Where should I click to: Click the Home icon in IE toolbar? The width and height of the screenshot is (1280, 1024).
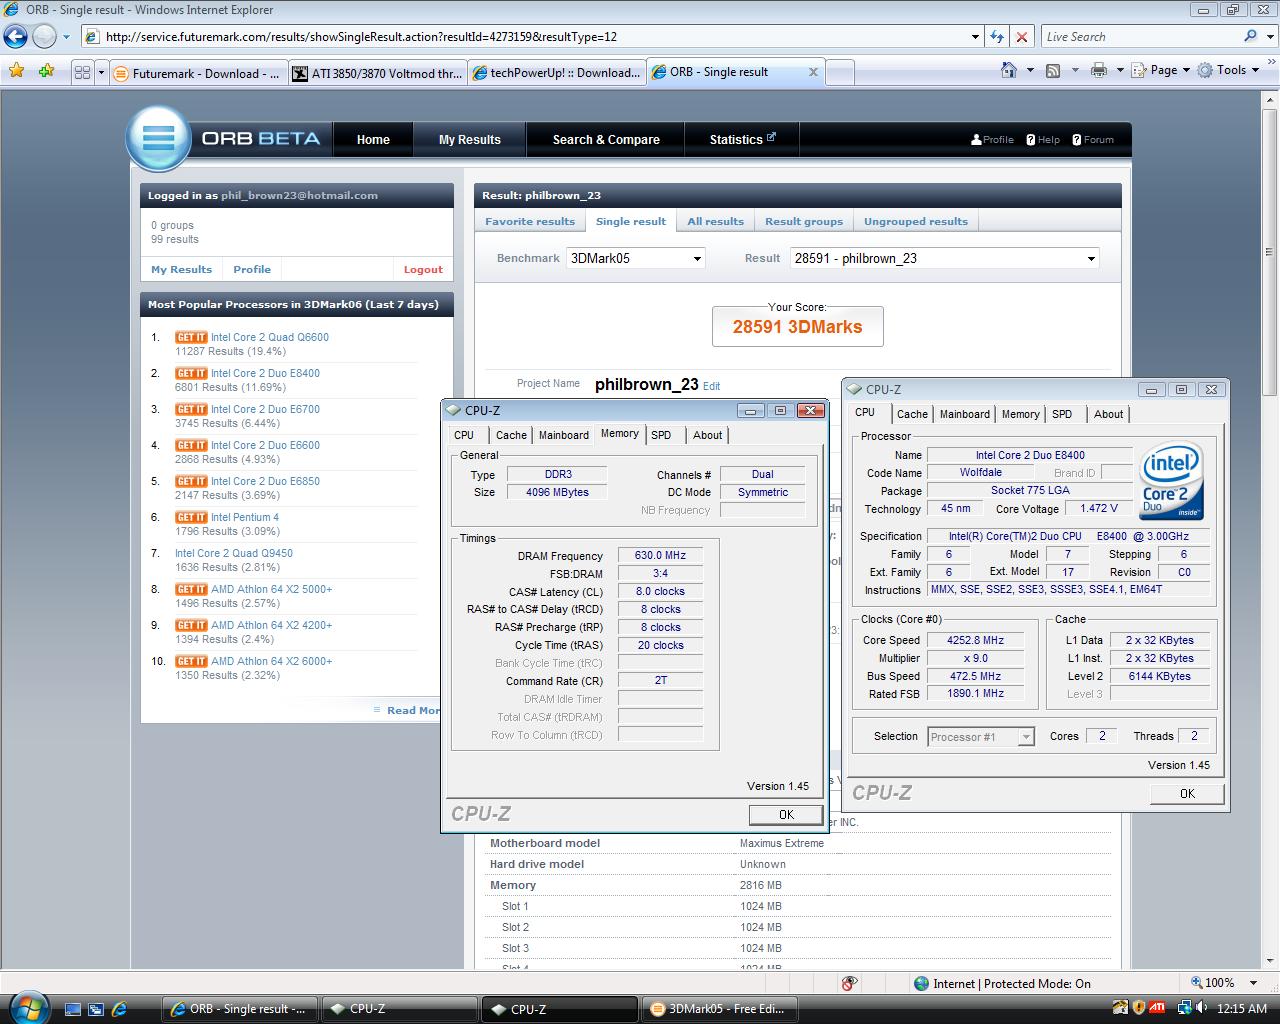click(1010, 70)
